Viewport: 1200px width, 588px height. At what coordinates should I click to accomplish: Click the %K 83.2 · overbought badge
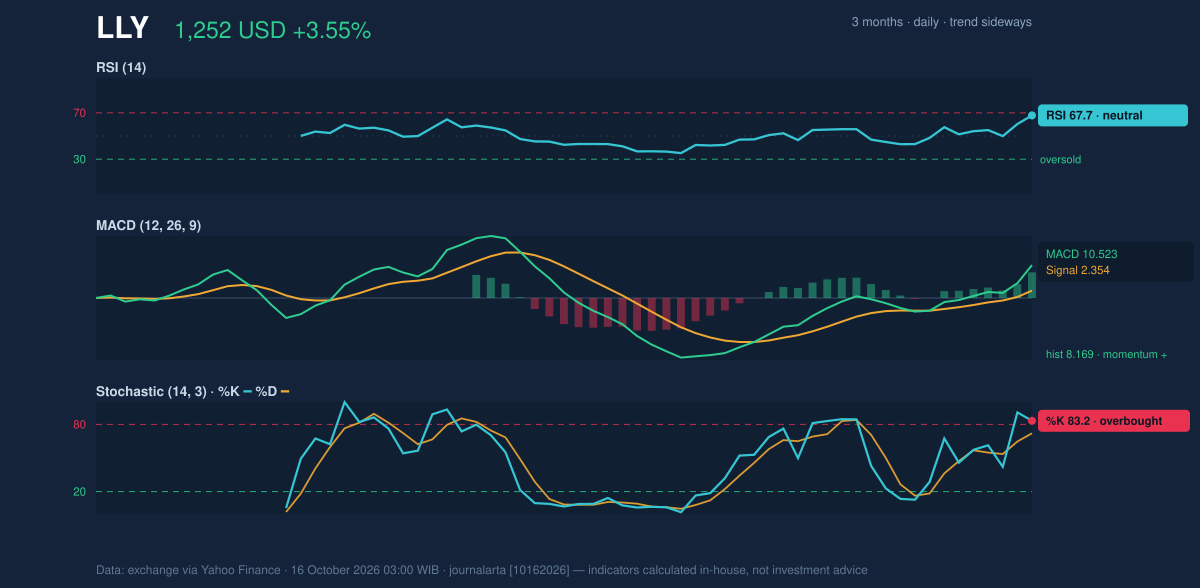[x=1114, y=421]
